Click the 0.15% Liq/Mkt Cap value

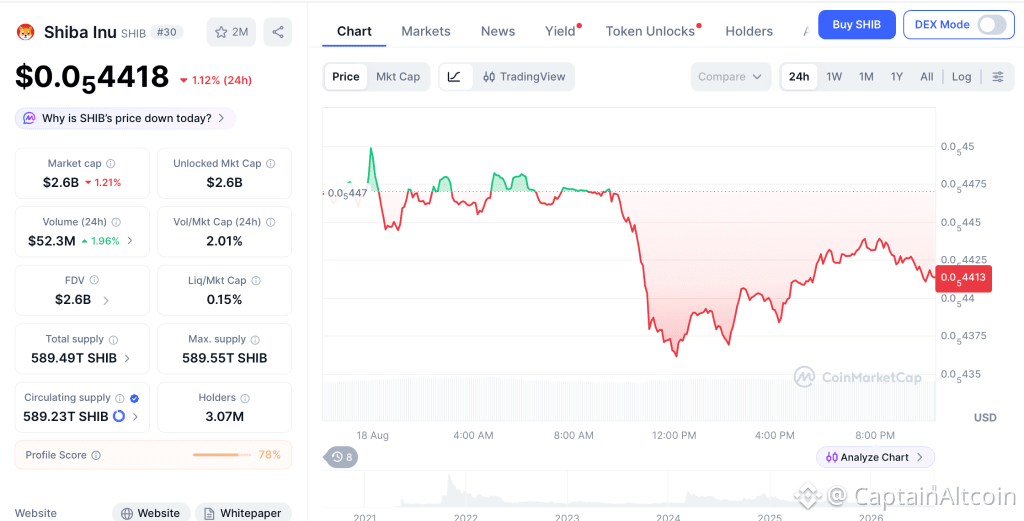(x=225, y=300)
